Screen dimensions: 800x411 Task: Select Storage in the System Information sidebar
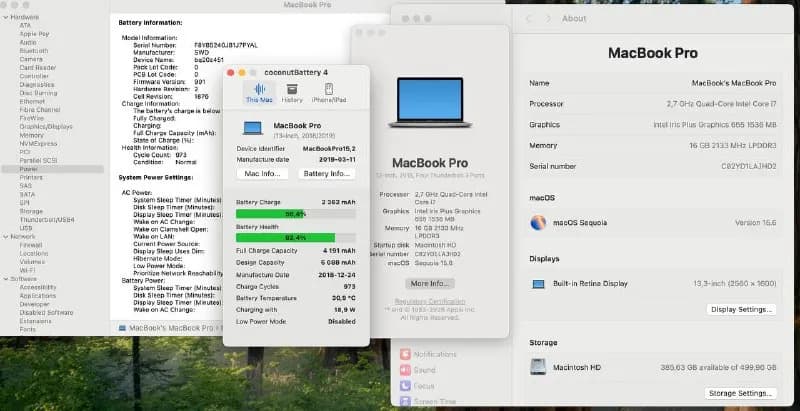tap(31, 211)
